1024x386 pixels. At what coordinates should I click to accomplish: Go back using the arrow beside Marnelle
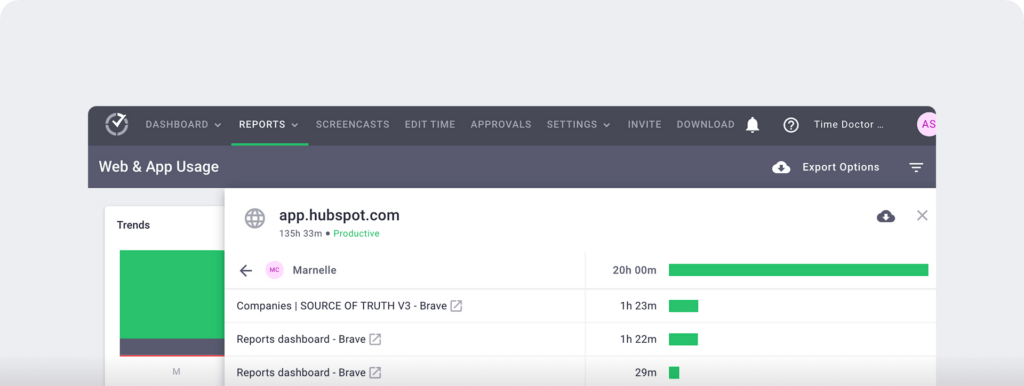click(246, 270)
